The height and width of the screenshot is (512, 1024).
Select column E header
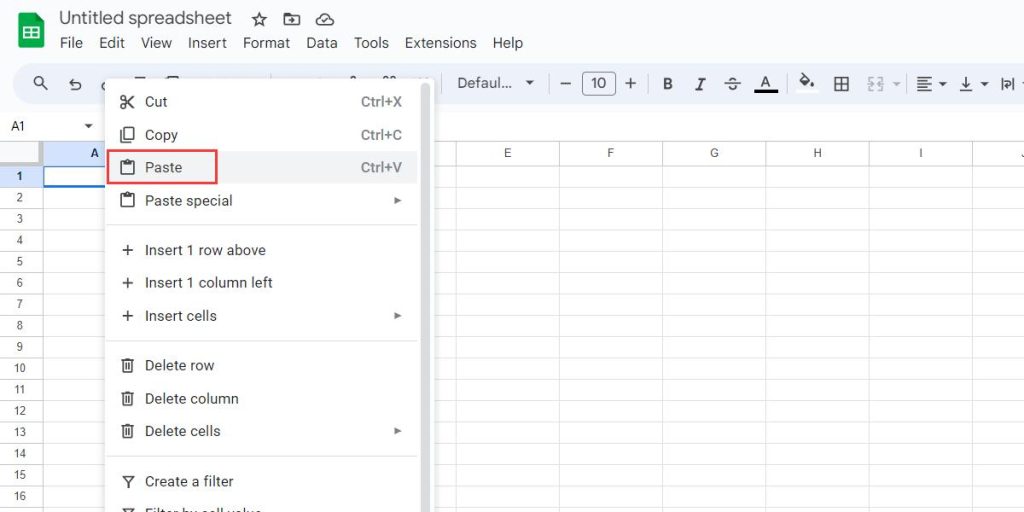507,153
